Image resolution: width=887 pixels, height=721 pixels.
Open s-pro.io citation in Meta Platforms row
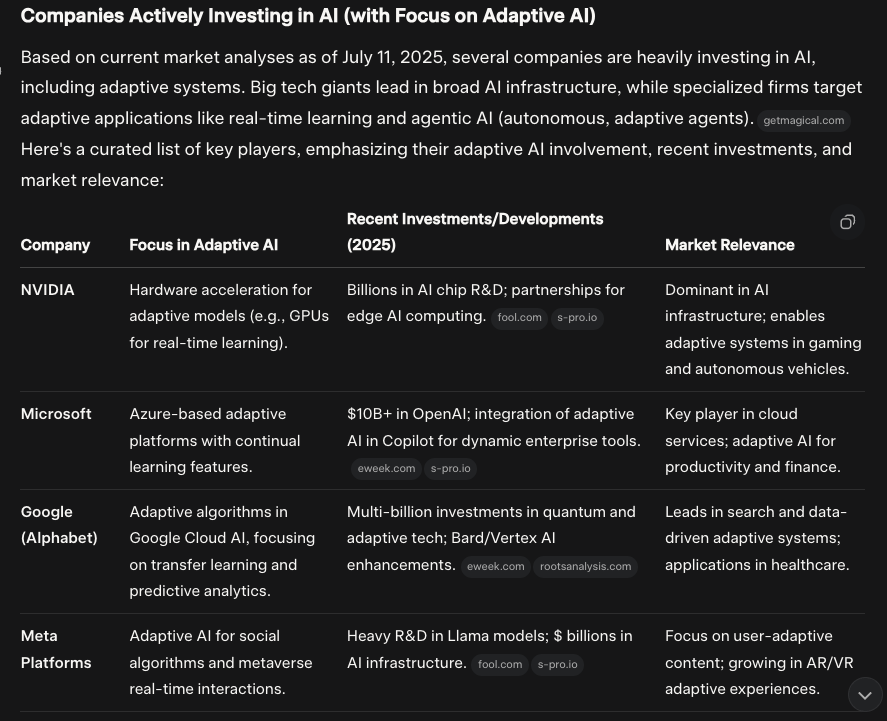point(557,664)
